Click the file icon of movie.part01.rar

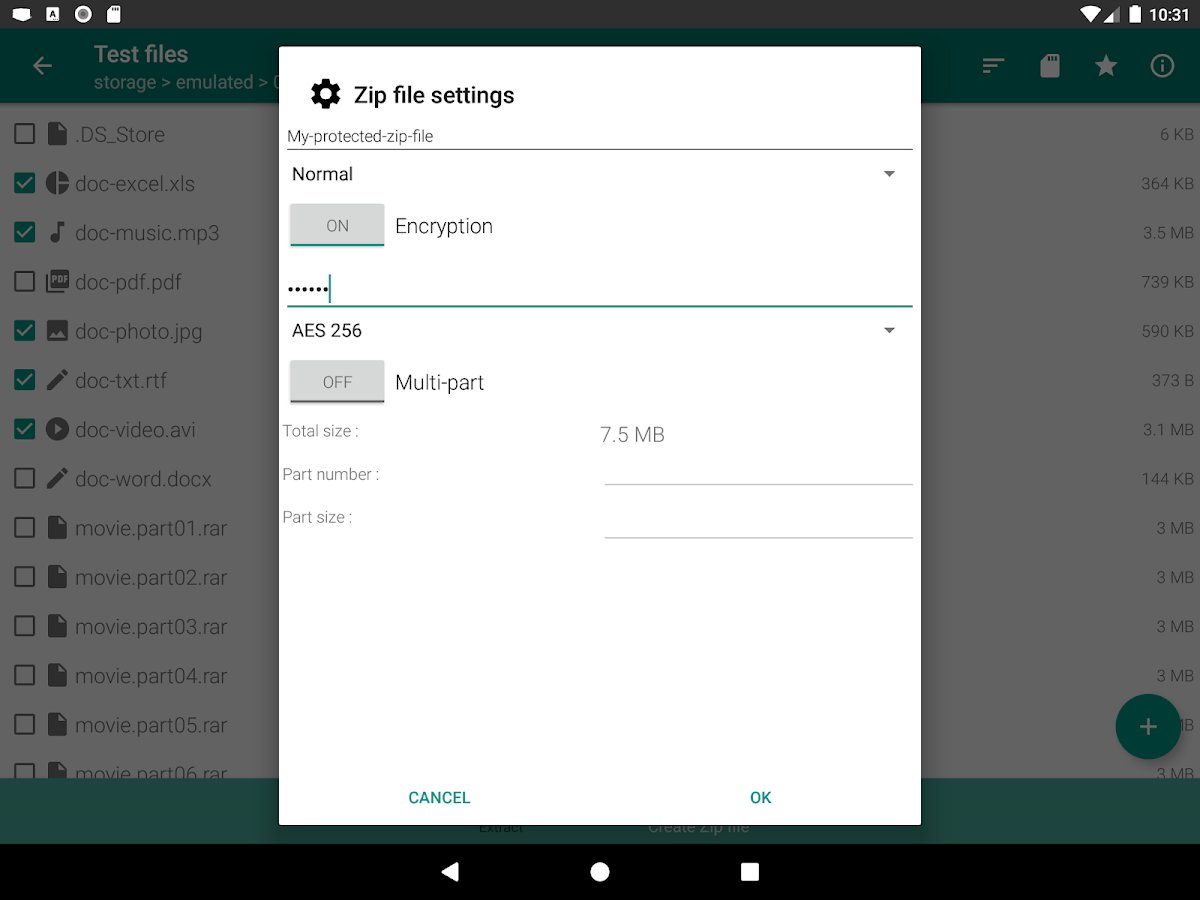point(57,527)
